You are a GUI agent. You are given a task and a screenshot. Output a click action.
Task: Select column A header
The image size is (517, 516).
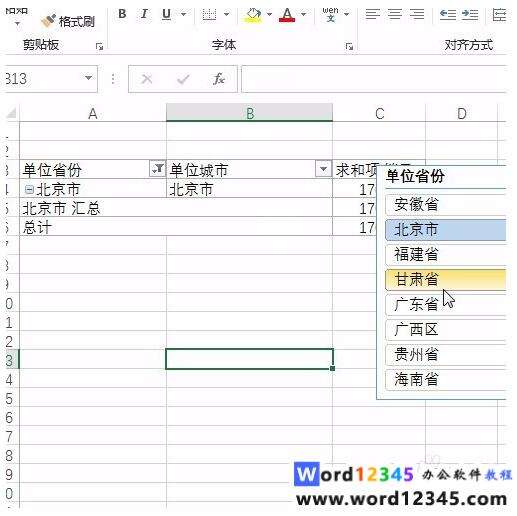[93, 113]
